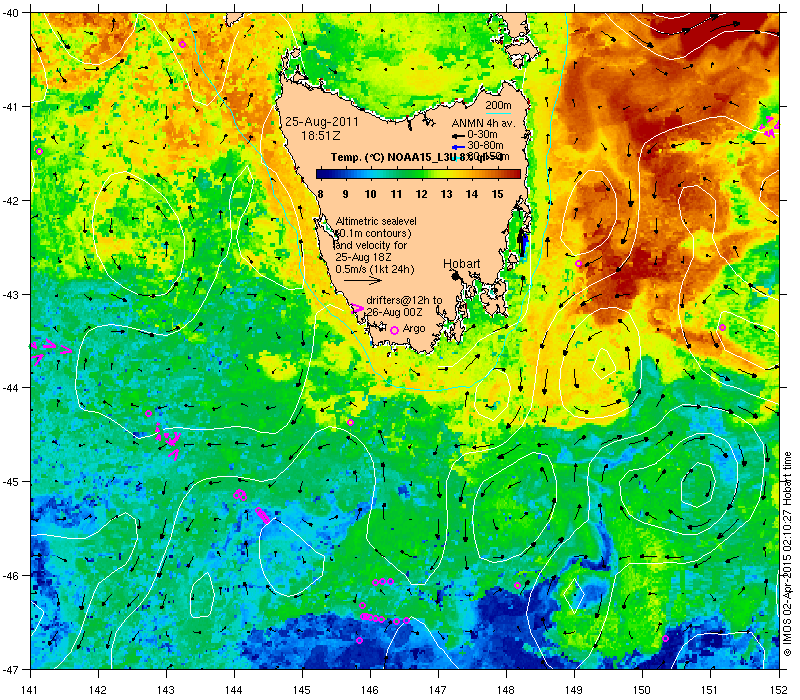The width and height of the screenshot is (800, 700).
Task: Click the green middle of the temperature colorbar
Action: click(418, 174)
